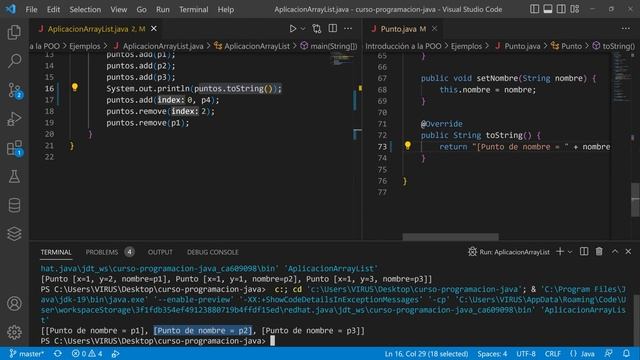Close the terminal panel

click(628, 252)
